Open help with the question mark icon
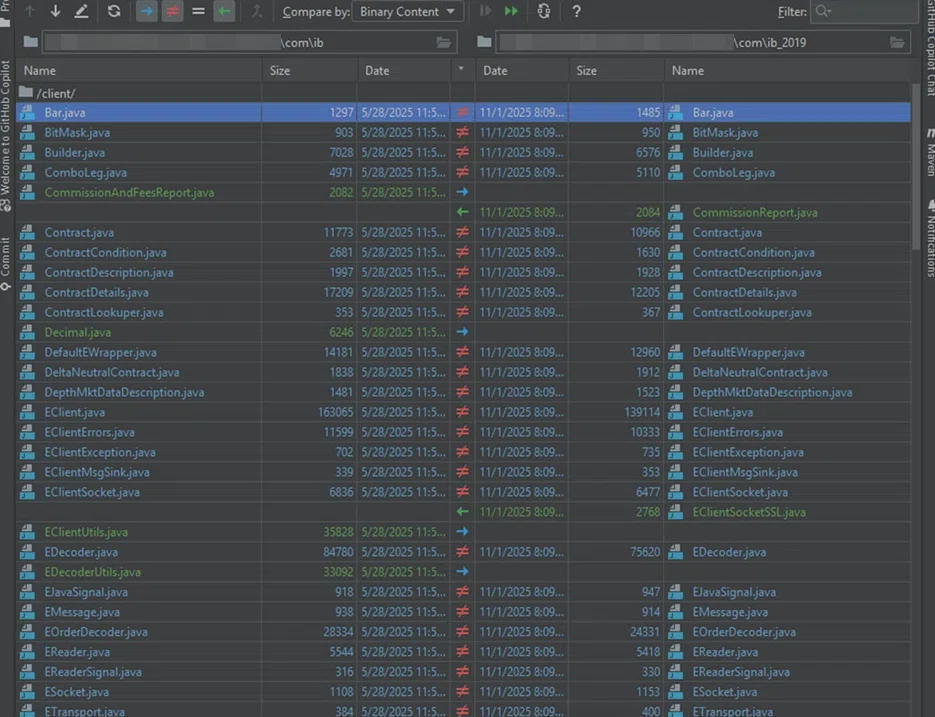The image size is (935, 717). pyautogui.click(x=576, y=11)
